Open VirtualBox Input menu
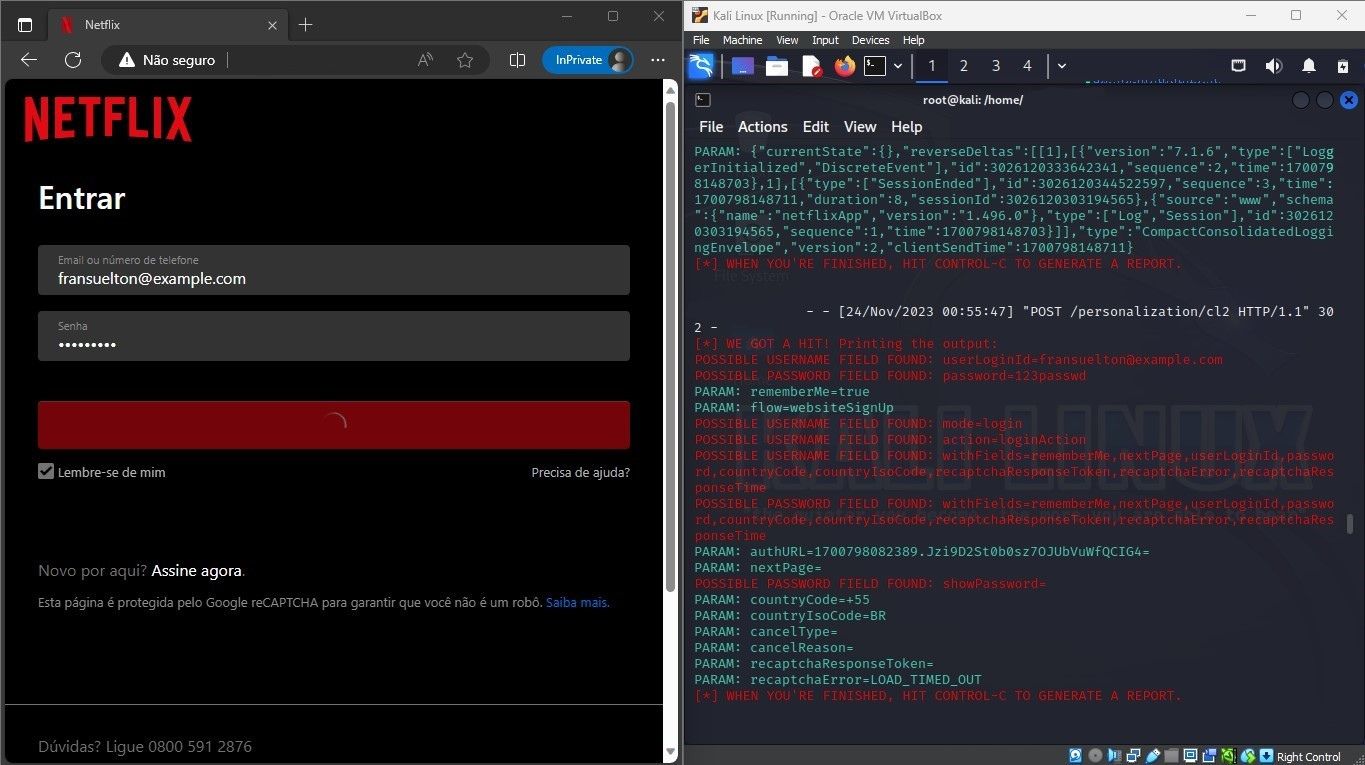Viewport: 1365px width, 765px height. point(825,40)
